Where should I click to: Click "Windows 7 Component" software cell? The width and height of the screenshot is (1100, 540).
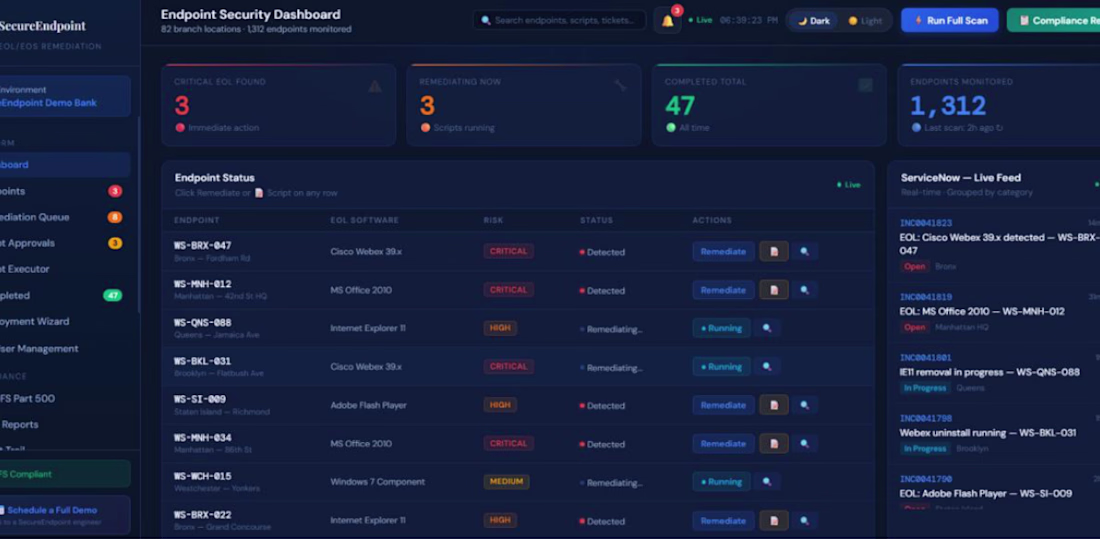(377, 482)
